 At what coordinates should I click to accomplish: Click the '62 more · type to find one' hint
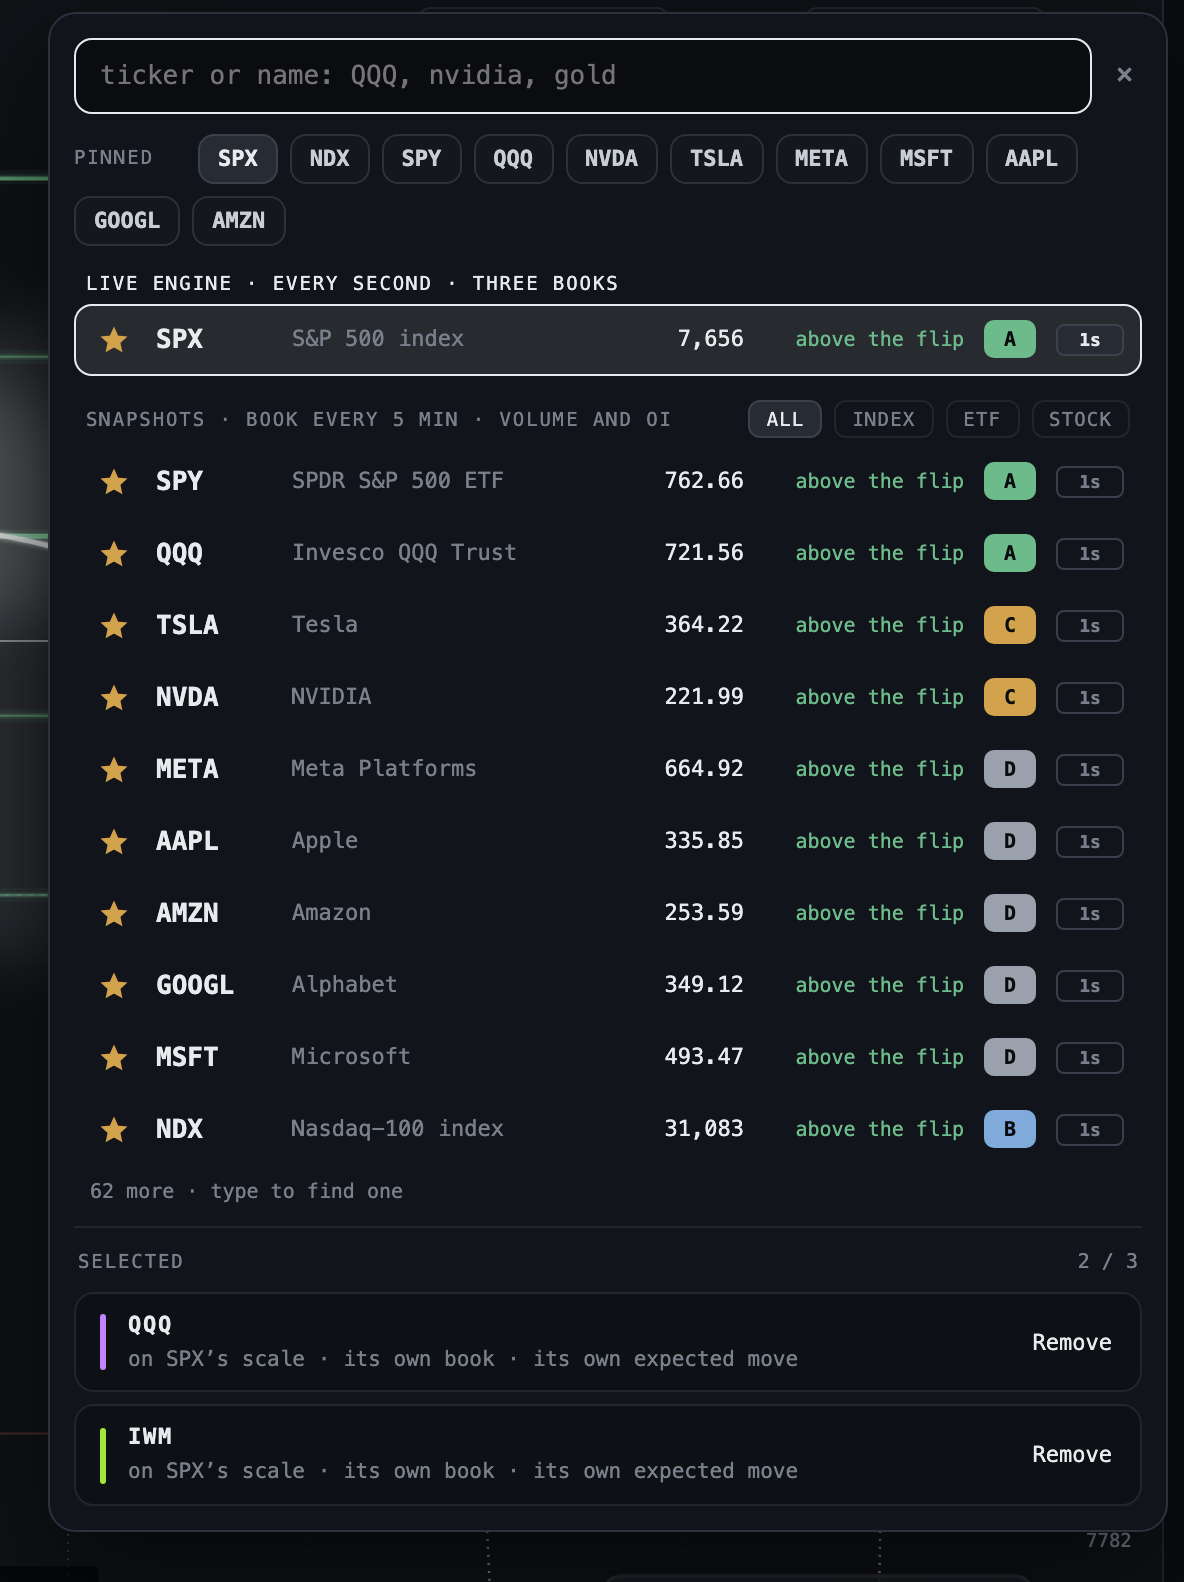click(x=246, y=1192)
